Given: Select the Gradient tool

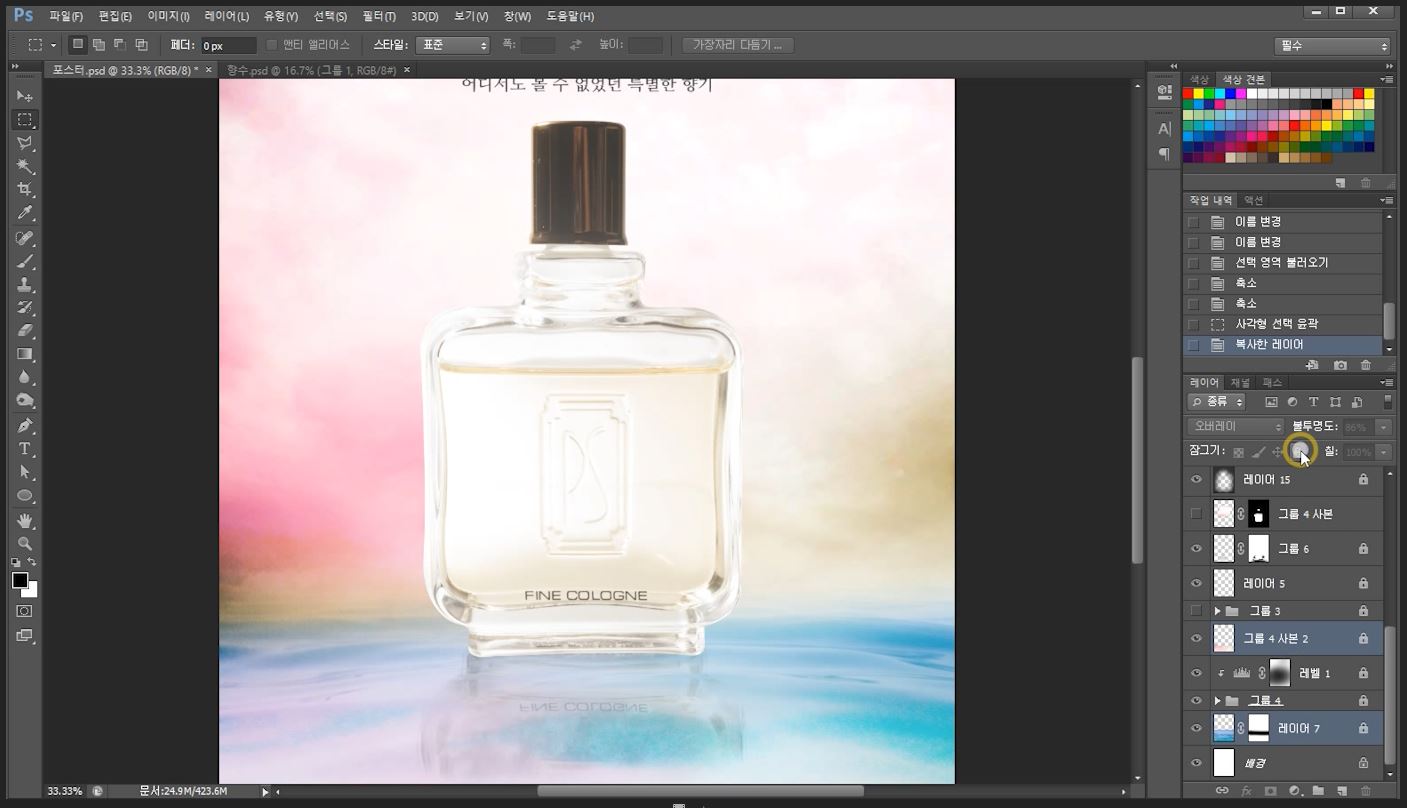Looking at the screenshot, I should (x=25, y=354).
